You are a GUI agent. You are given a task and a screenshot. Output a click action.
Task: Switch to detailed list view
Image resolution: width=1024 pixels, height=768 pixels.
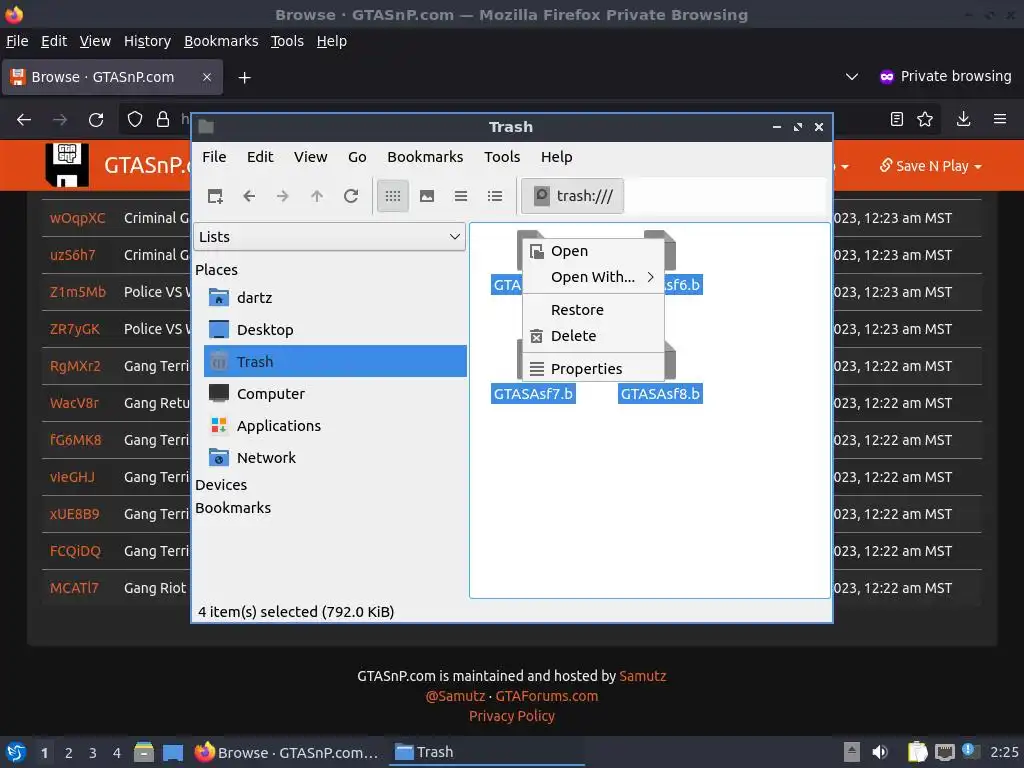(x=495, y=196)
